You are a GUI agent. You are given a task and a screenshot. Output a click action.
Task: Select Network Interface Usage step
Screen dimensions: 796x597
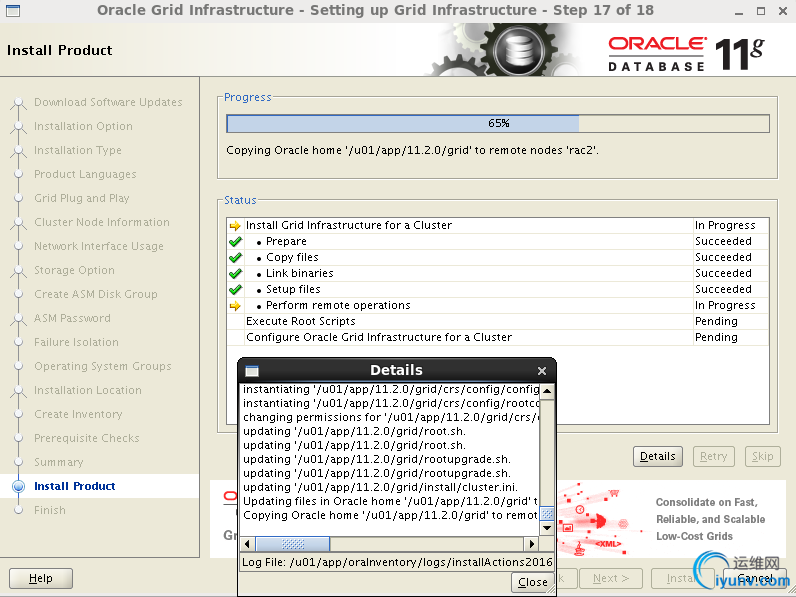coord(99,246)
